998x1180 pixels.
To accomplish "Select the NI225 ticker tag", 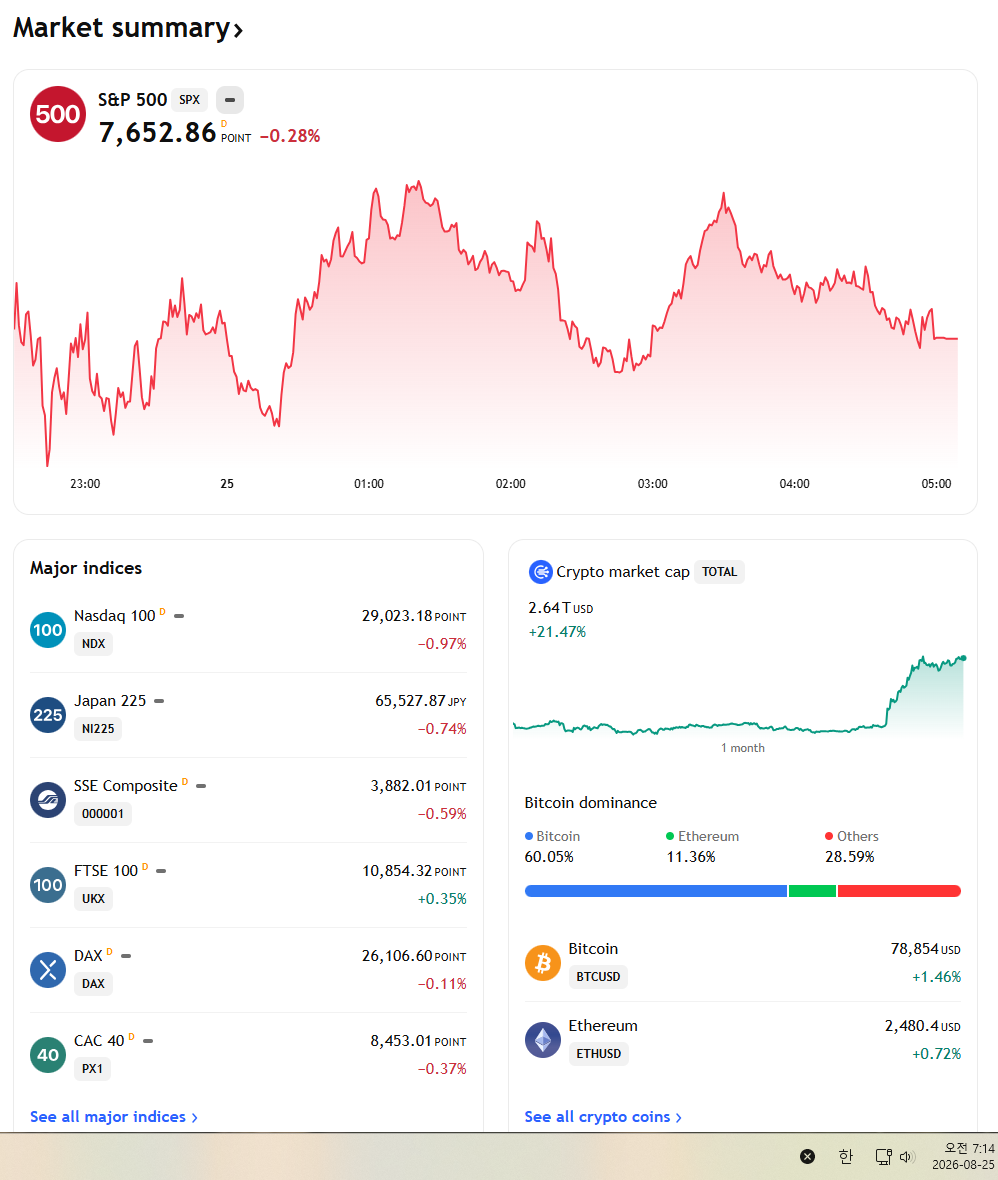I will tap(98, 729).
